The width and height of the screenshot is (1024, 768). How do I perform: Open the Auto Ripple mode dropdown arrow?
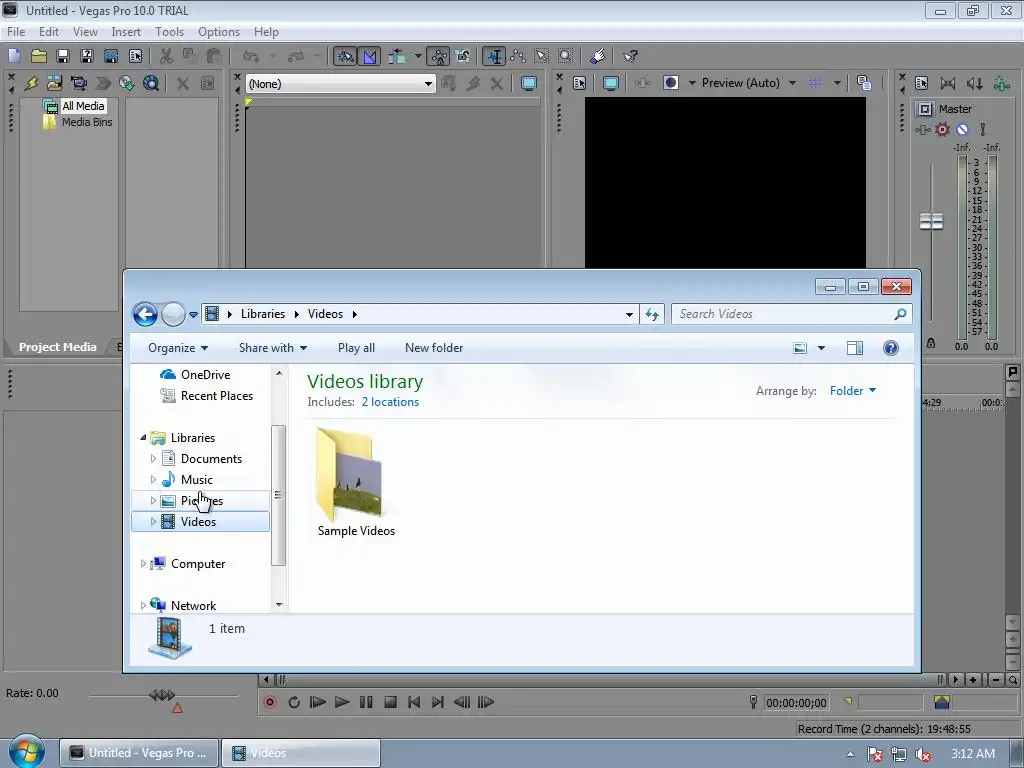coord(417,56)
